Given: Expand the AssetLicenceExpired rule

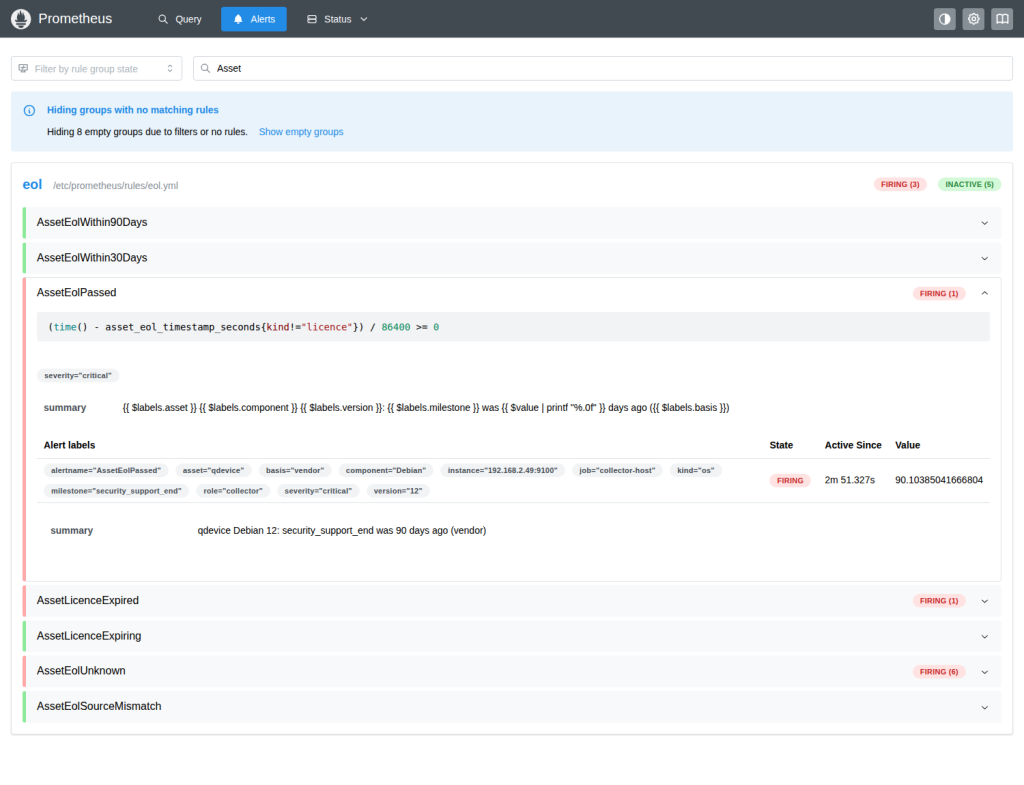Looking at the screenshot, I should tap(512, 601).
